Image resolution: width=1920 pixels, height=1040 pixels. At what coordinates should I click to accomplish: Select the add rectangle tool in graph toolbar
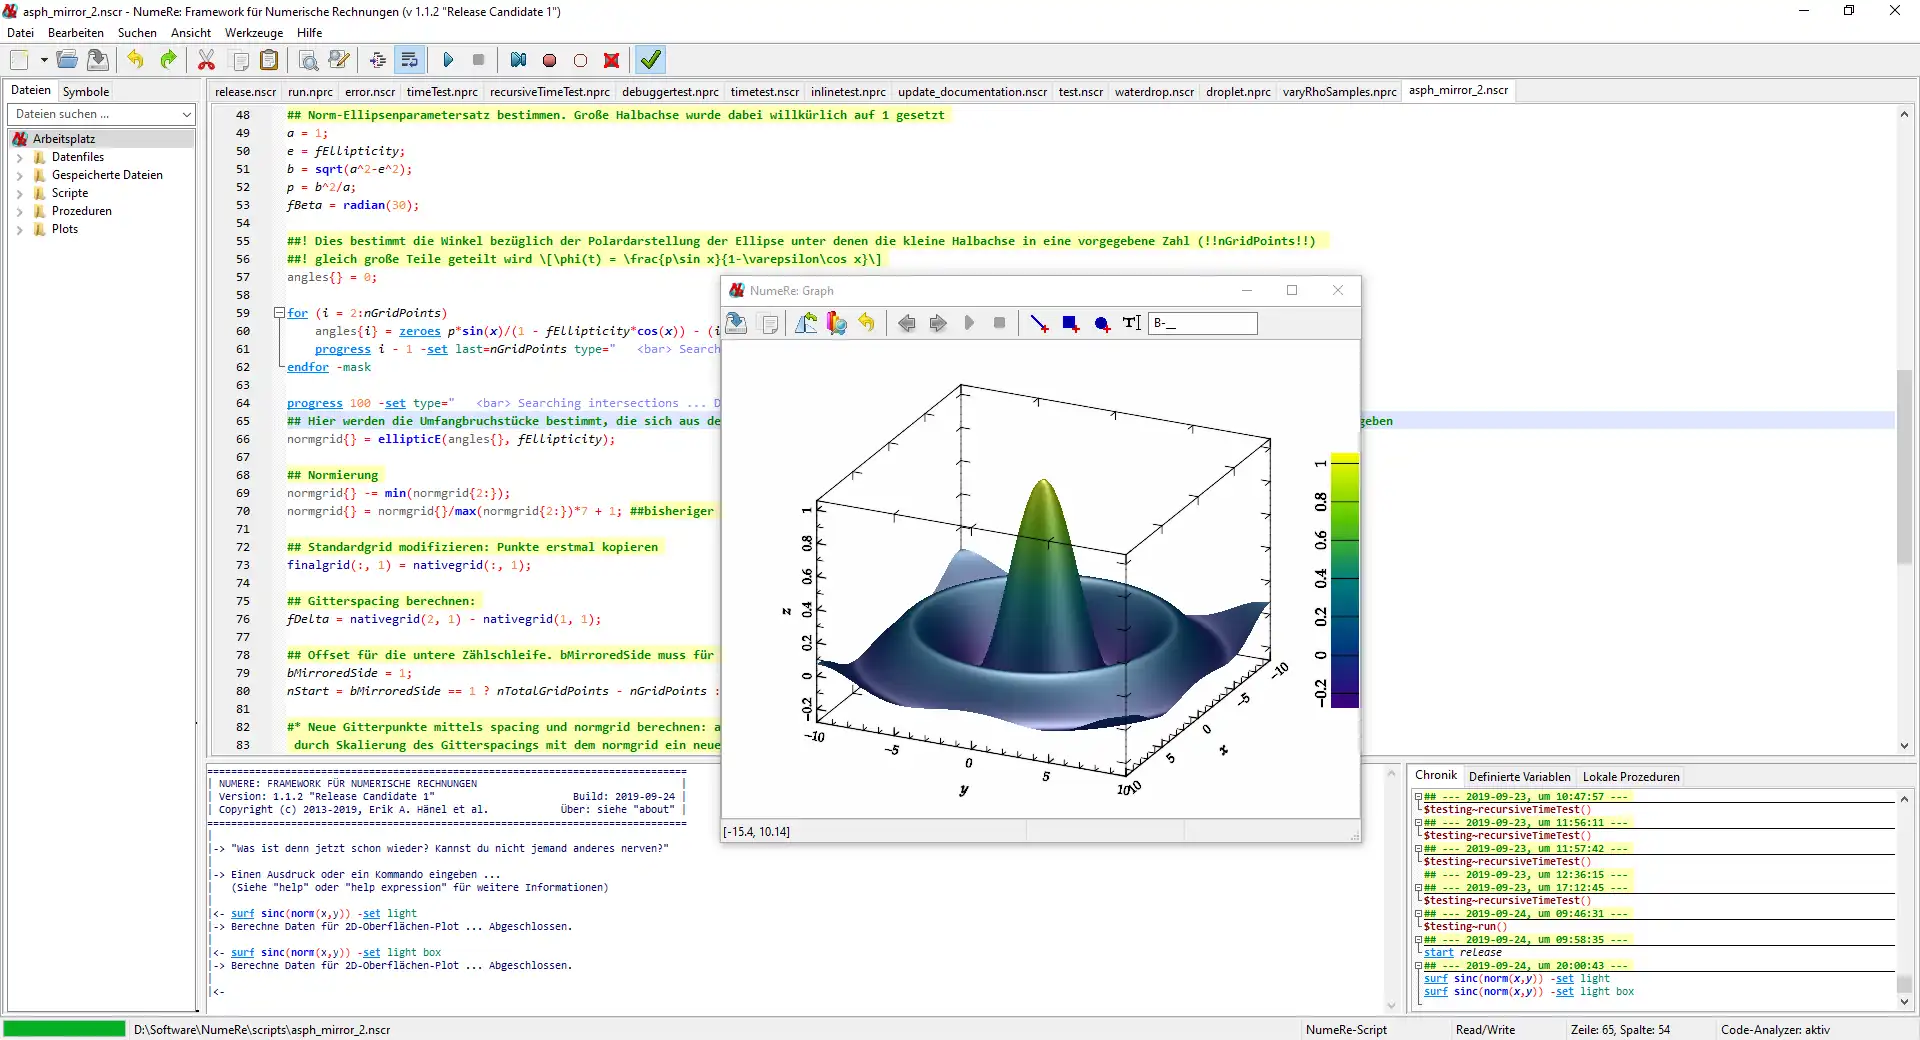point(1070,323)
